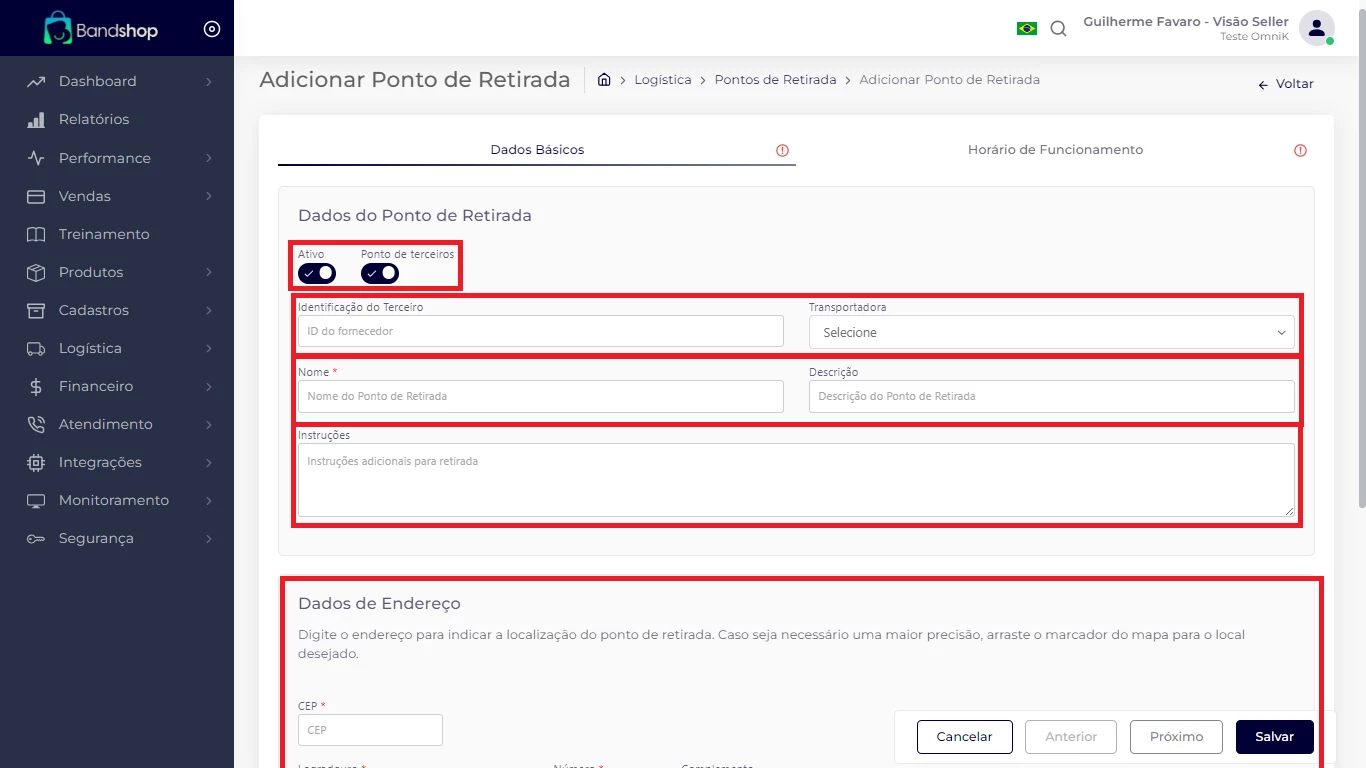1366x768 pixels.
Task: Click the Relatórios bar chart icon
Action: 36,120
